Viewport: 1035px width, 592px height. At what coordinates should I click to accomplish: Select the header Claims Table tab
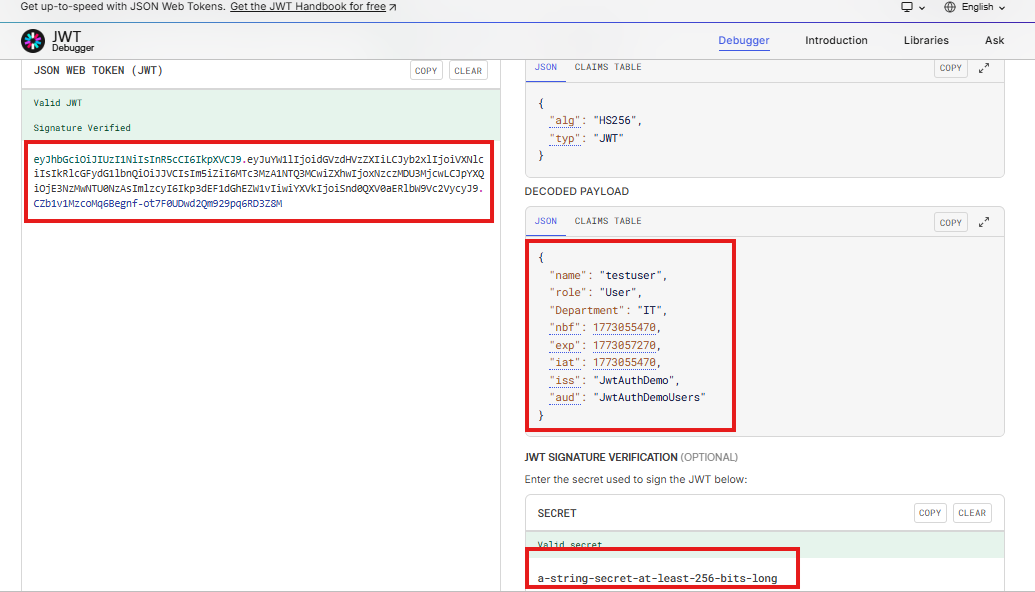click(608, 67)
